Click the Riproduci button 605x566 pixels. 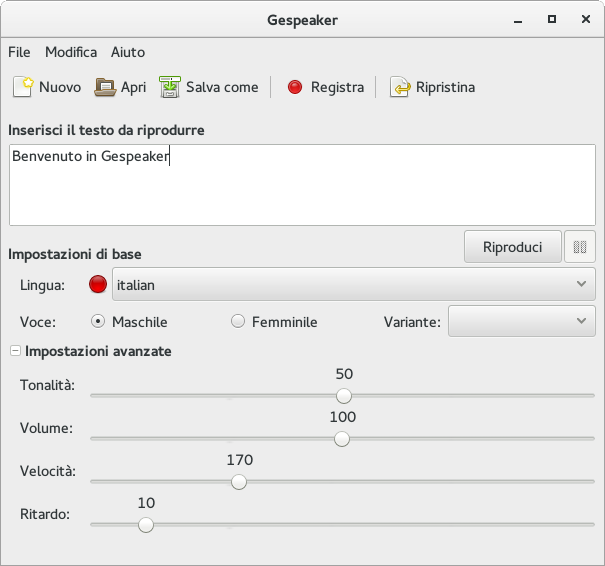click(x=513, y=247)
